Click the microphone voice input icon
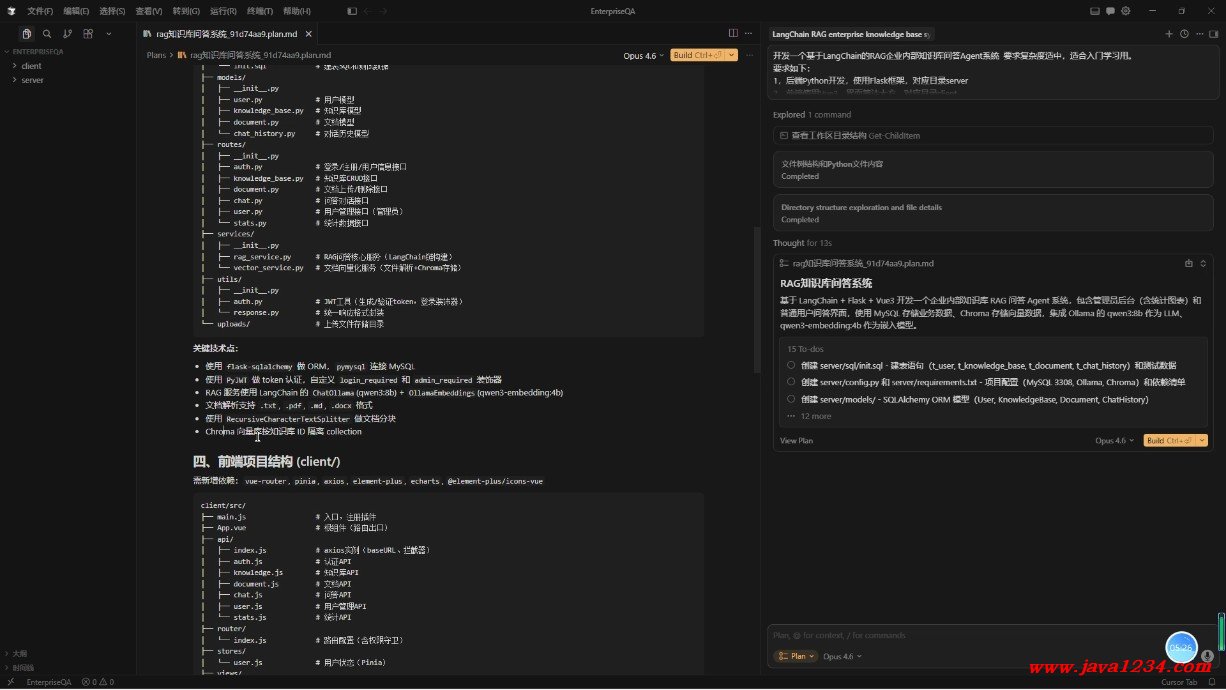 point(1207,656)
